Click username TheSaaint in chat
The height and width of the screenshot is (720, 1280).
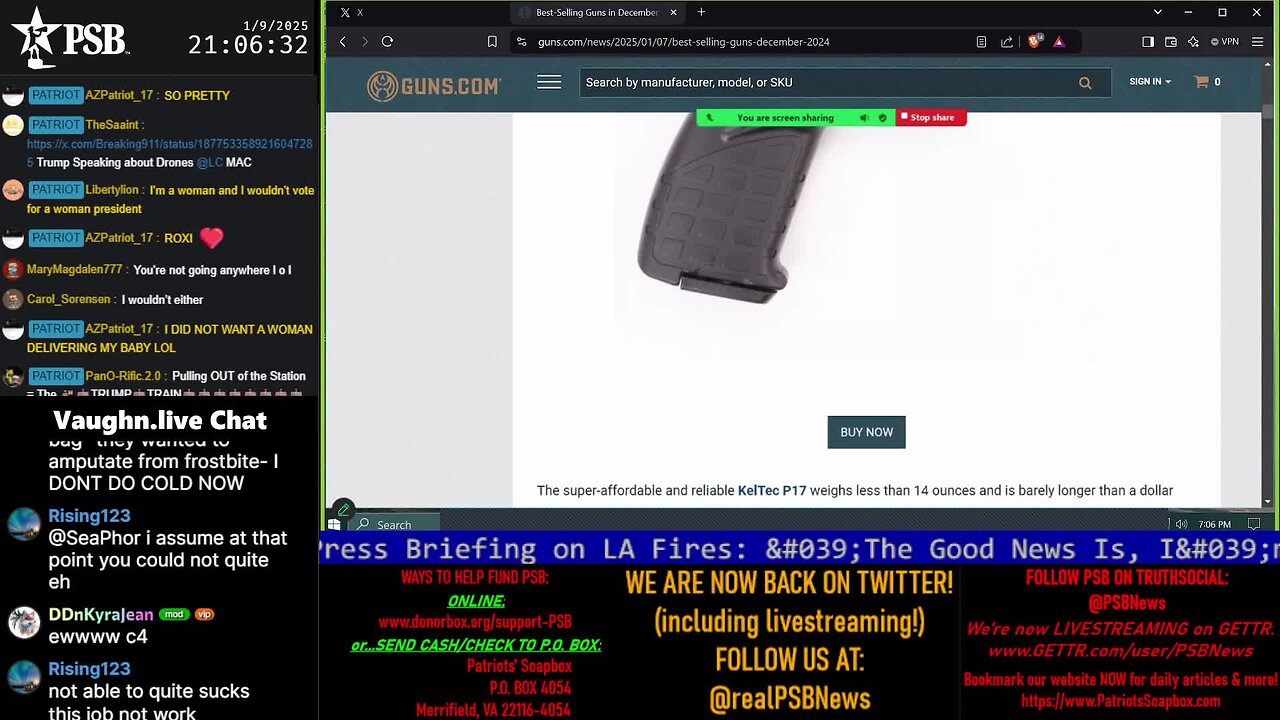(x=112, y=125)
